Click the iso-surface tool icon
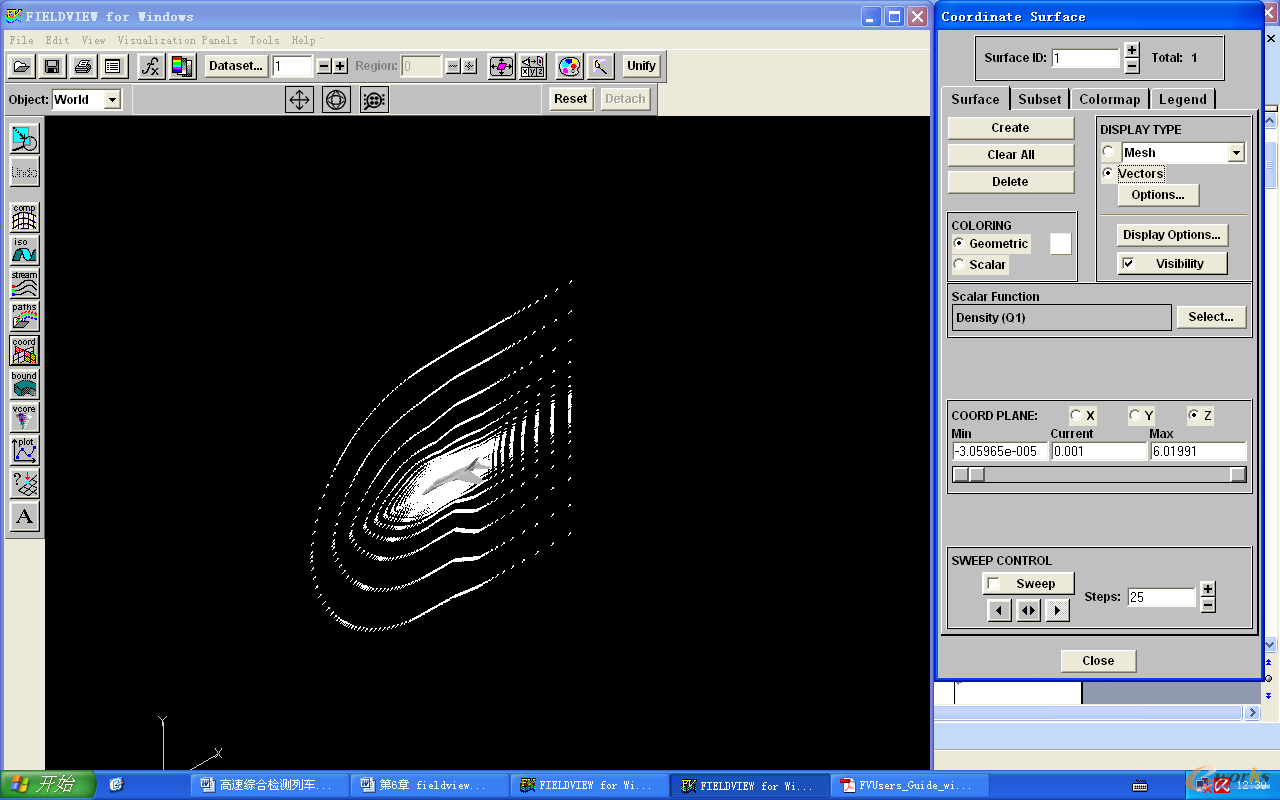Image resolution: width=1280 pixels, height=800 pixels. coord(24,250)
